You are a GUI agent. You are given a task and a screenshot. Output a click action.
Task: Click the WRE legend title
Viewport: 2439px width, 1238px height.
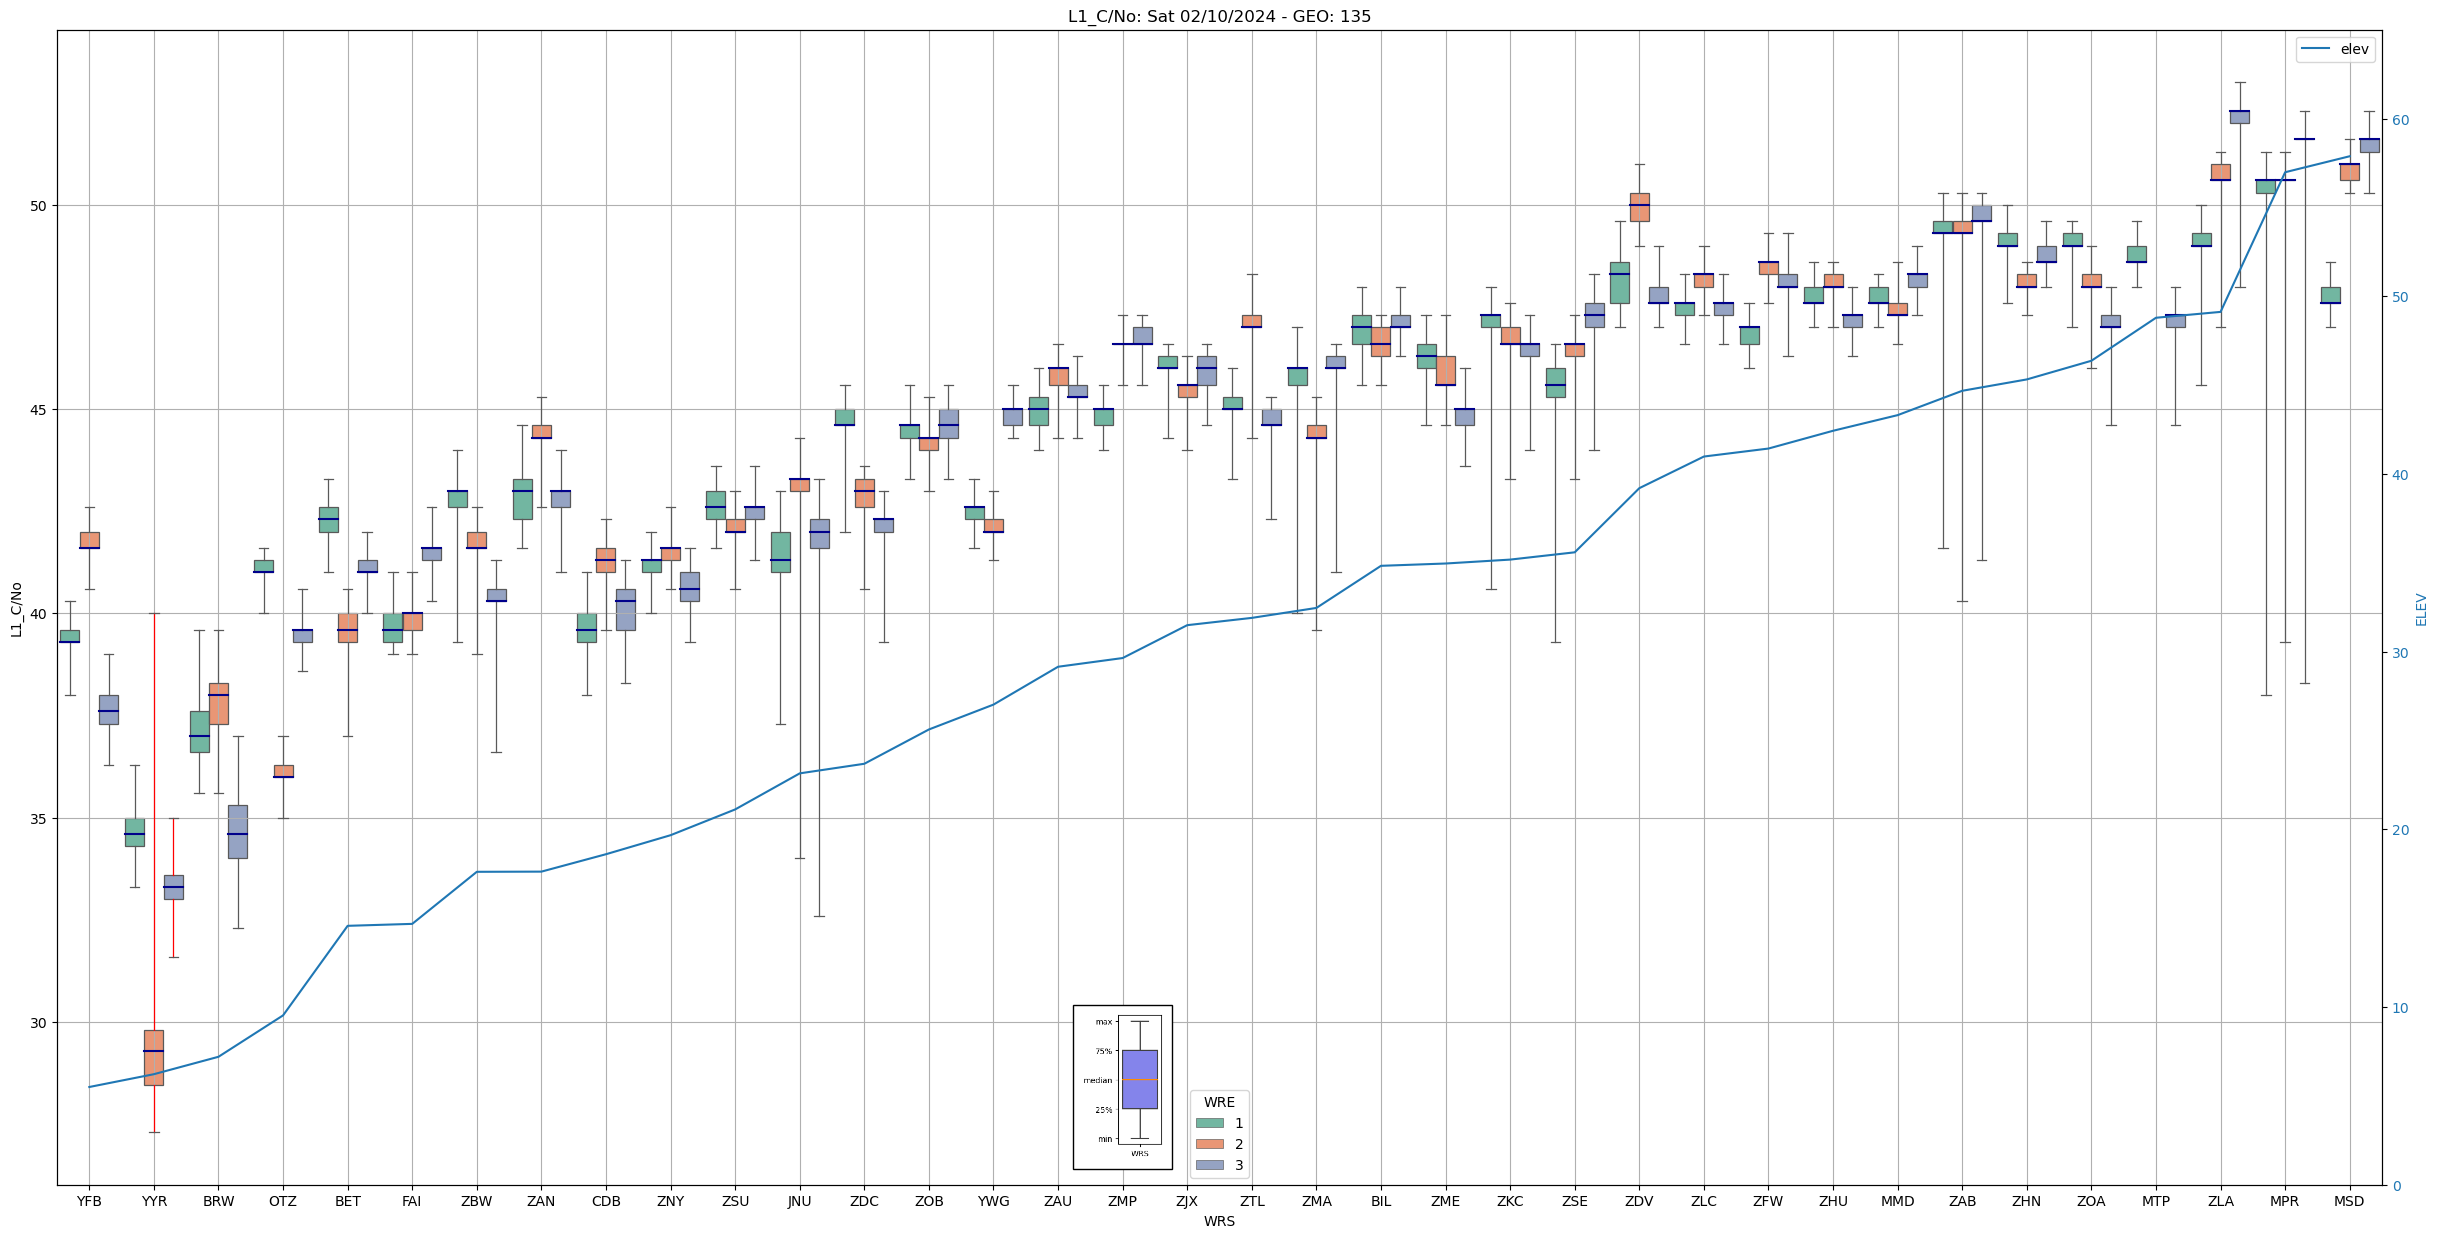(1219, 1102)
